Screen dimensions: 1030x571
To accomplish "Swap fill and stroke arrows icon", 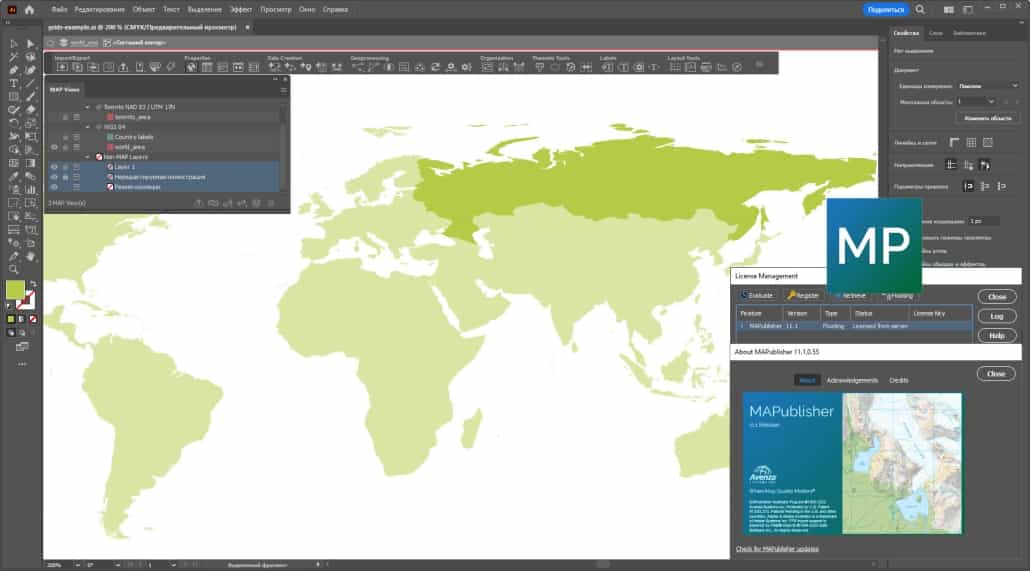I will click(33, 285).
